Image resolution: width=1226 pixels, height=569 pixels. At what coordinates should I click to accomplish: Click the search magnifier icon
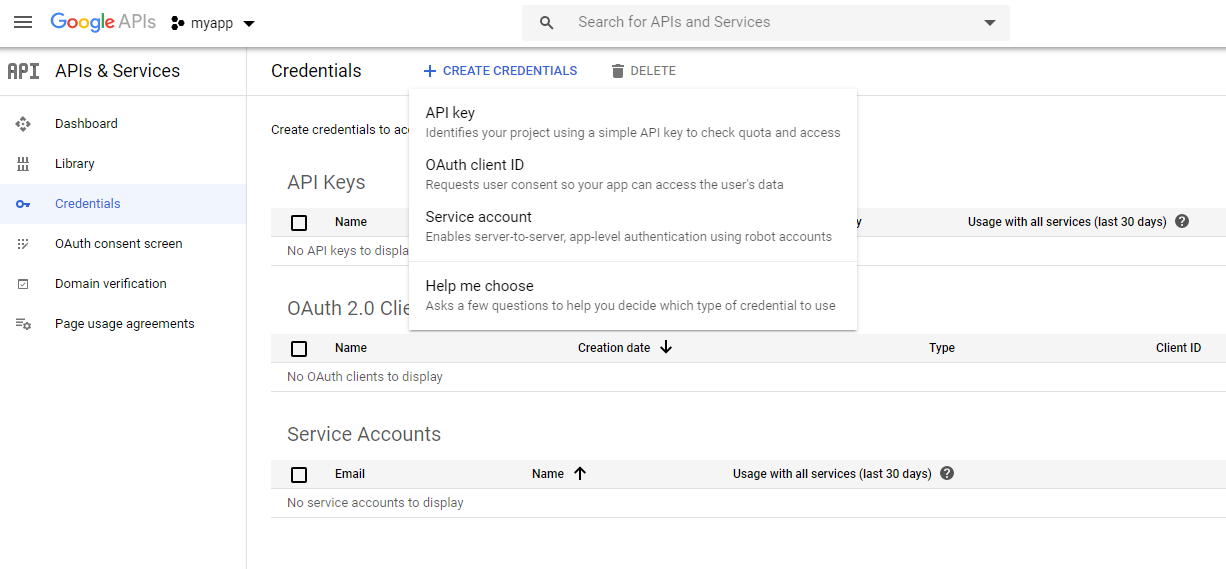[547, 22]
